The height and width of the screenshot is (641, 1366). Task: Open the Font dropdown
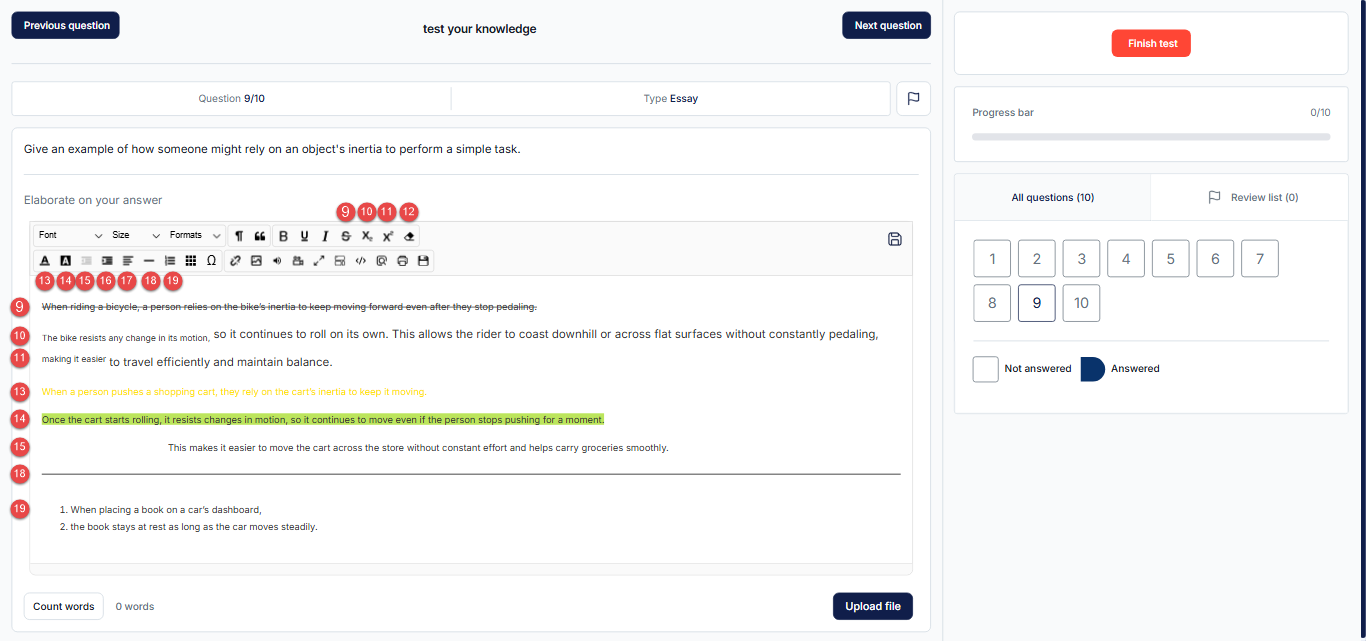click(x=70, y=235)
